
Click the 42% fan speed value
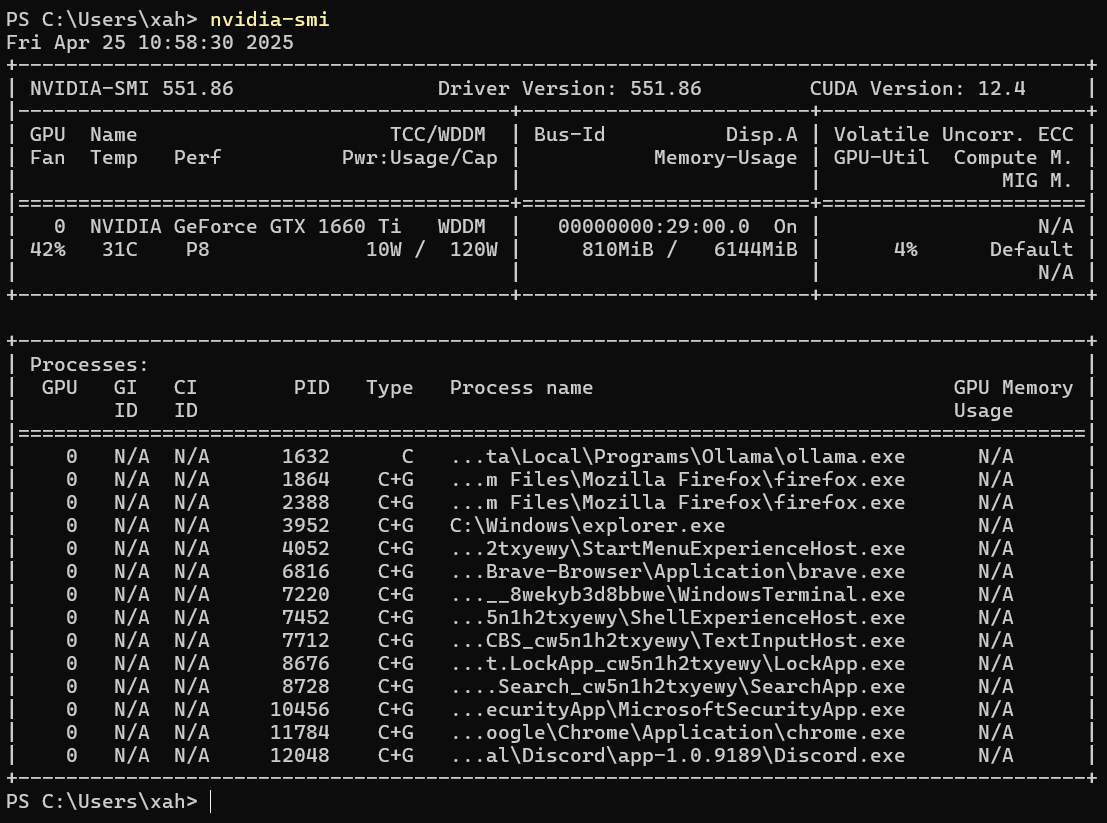coord(48,249)
